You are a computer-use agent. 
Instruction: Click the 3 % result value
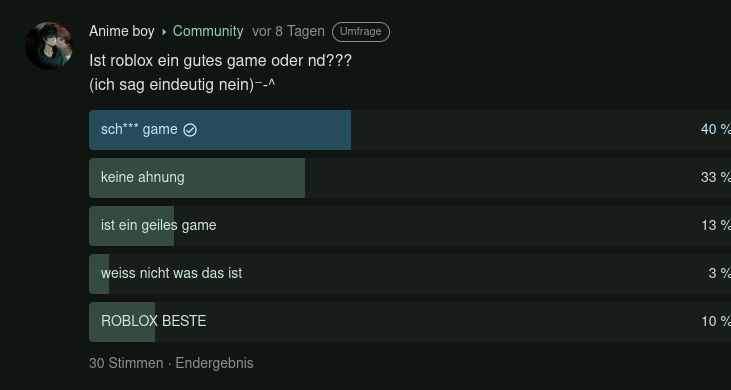click(719, 274)
